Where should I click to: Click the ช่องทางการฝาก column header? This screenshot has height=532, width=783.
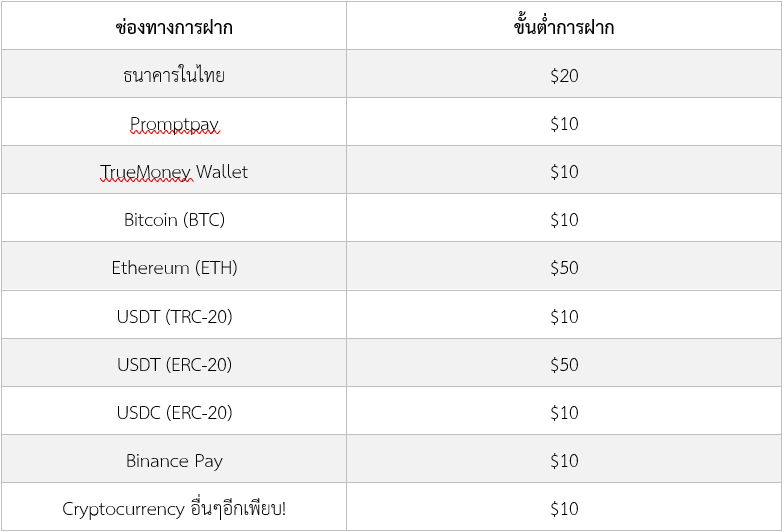click(174, 27)
